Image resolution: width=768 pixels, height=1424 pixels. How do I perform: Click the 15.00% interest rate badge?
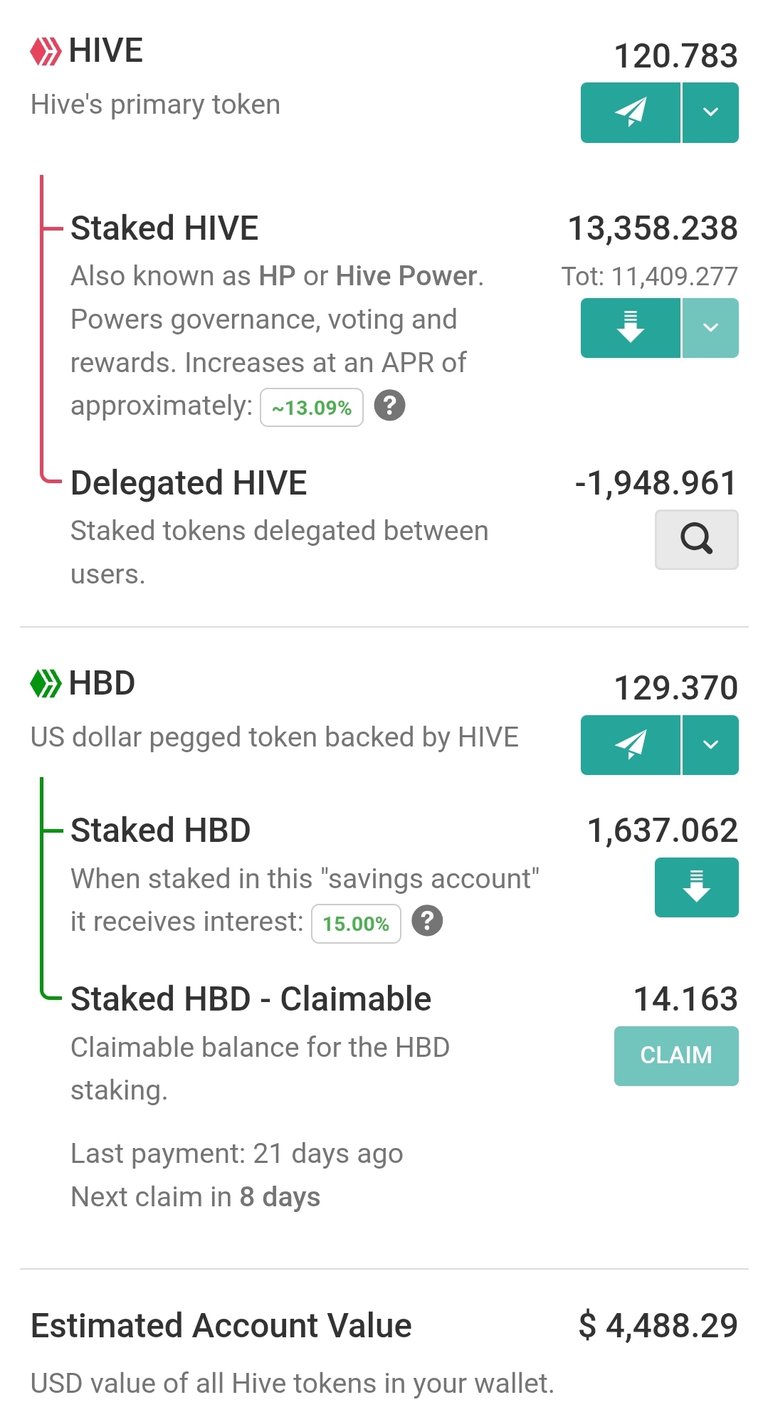356,923
